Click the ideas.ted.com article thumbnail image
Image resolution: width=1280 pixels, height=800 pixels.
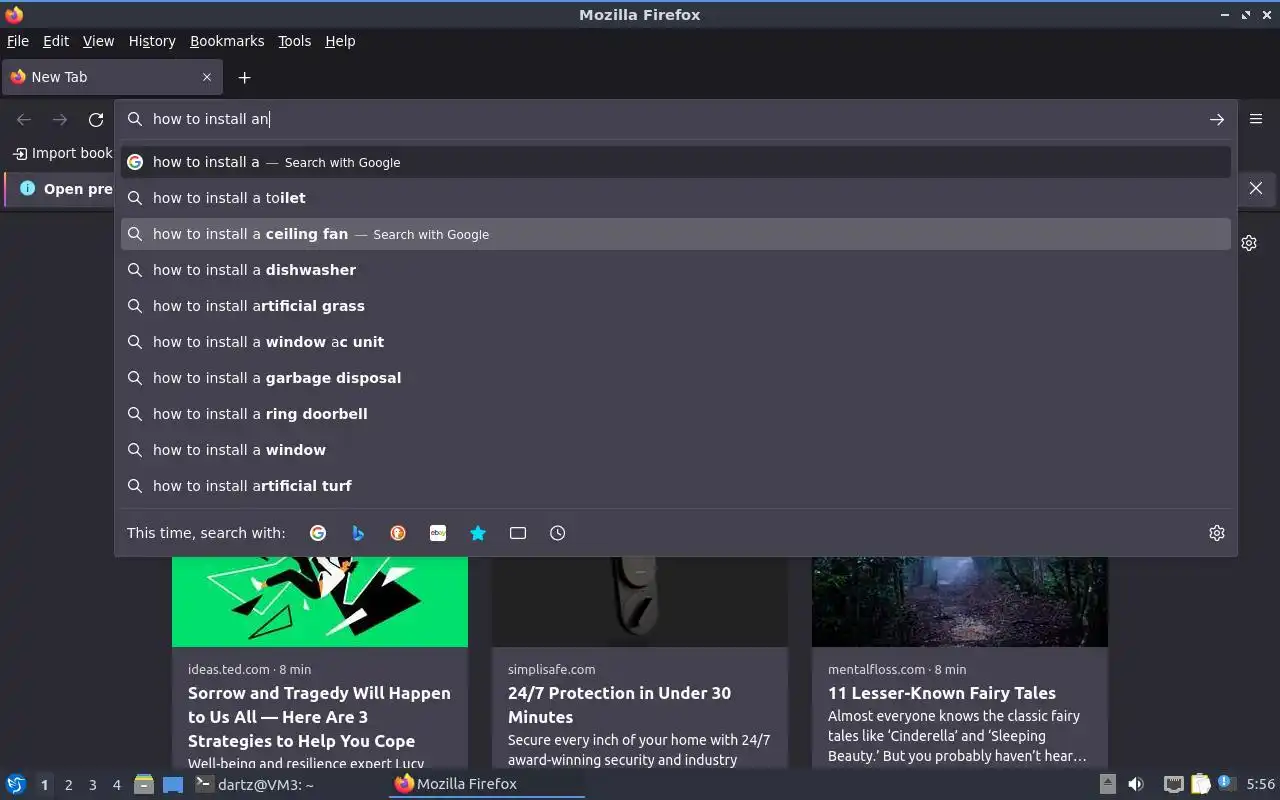tap(320, 601)
